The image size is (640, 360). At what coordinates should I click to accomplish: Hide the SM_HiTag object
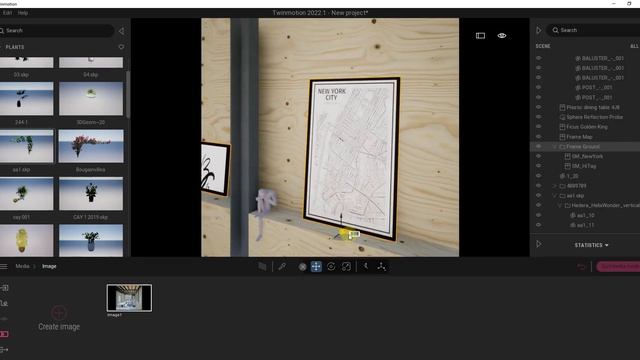click(x=538, y=166)
